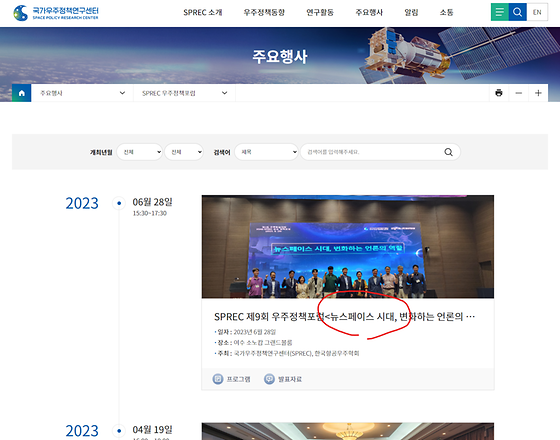Open the 알림 menu

pyautogui.click(x=411, y=12)
